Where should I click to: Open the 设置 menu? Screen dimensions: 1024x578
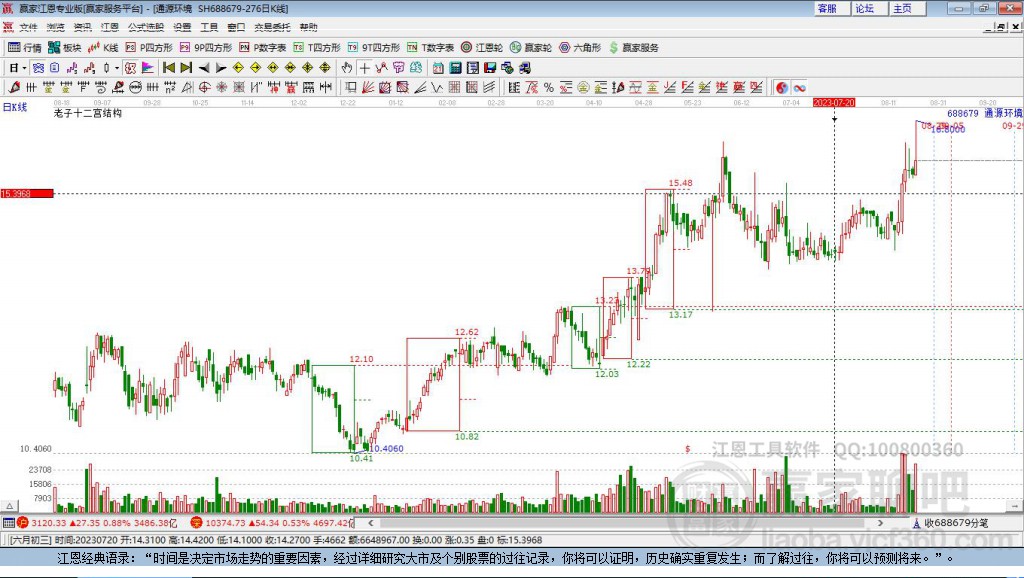[182, 27]
